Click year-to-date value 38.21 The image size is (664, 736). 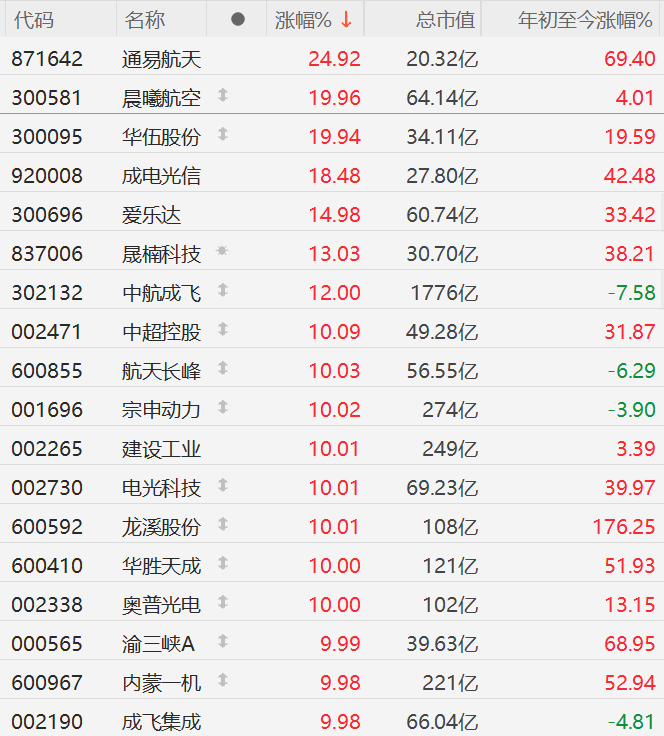629,254
